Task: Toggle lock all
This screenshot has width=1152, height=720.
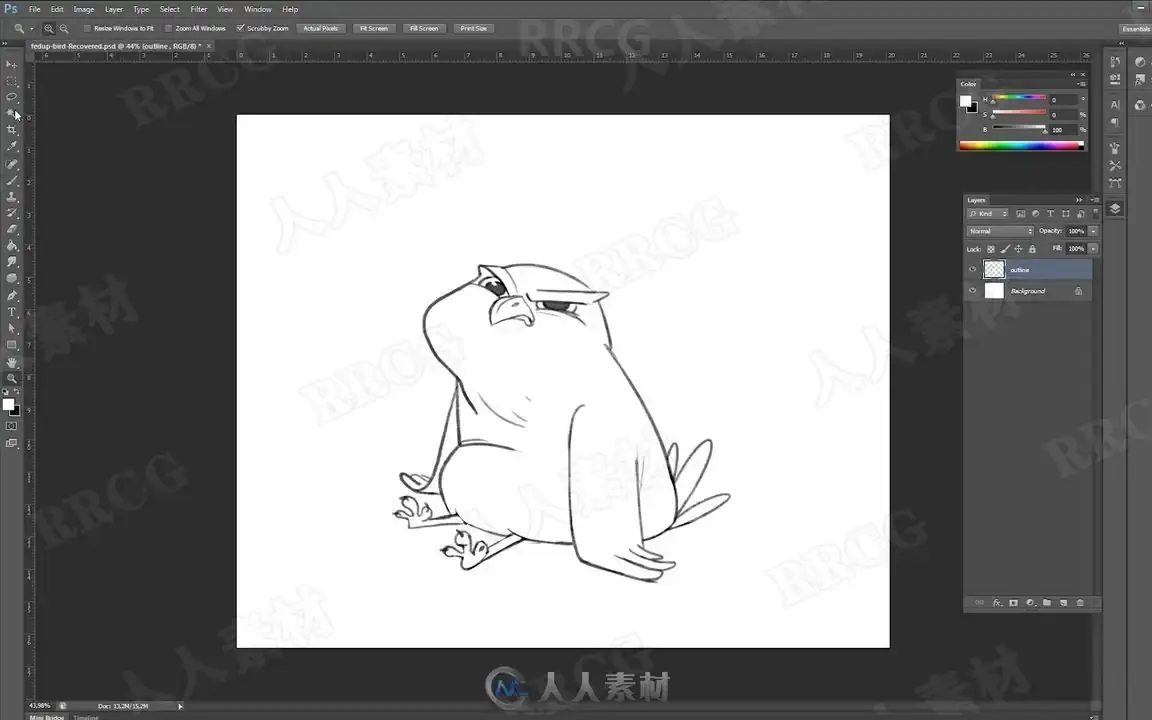Action: pos(1032,249)
